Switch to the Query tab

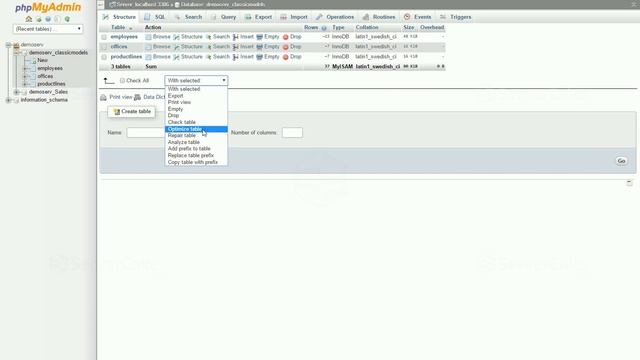(224, 17)
